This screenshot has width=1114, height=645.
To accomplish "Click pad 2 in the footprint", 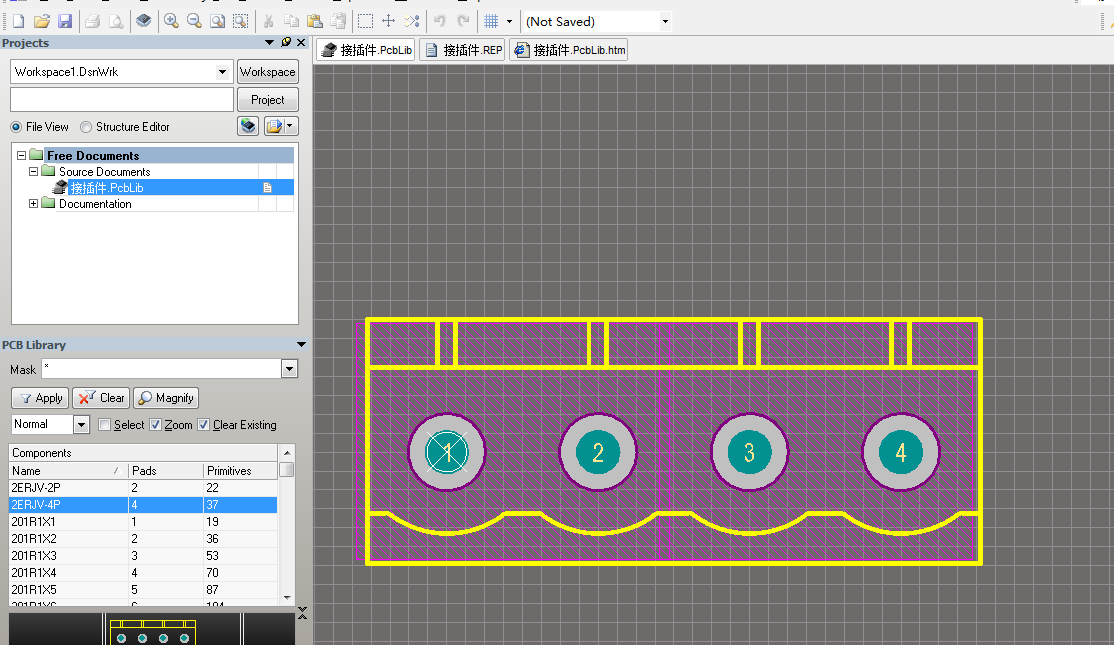I will 598,452.
